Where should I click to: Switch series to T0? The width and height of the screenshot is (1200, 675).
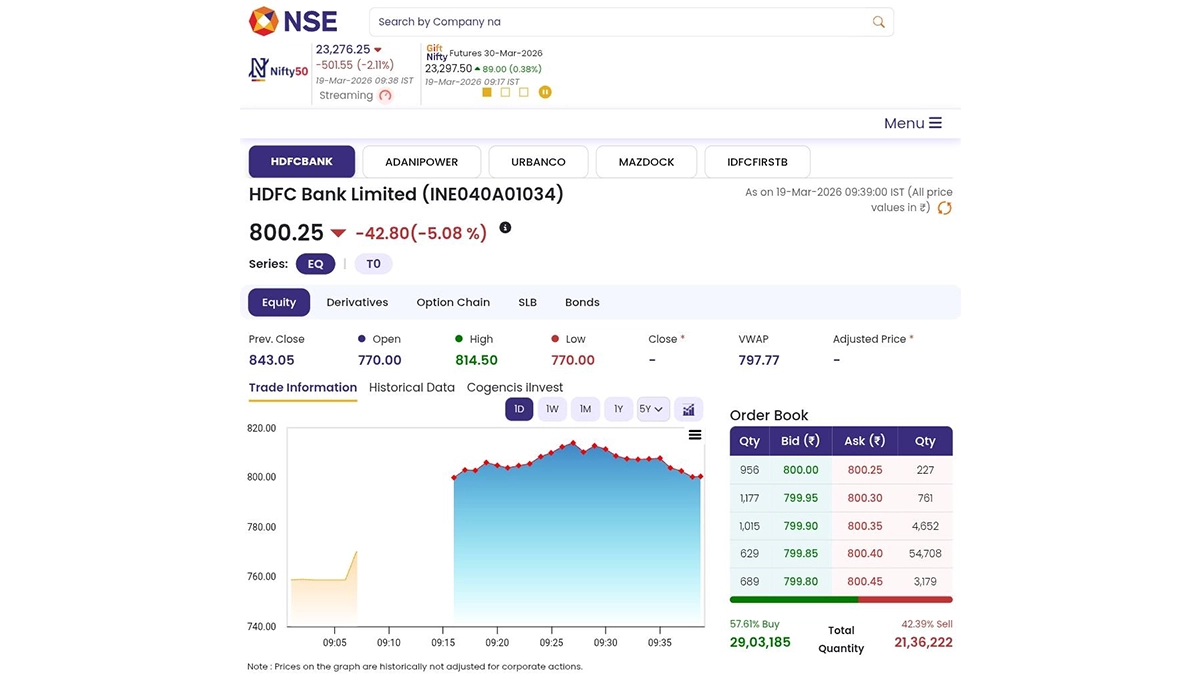pyautogui.click(x=373, y=264)
